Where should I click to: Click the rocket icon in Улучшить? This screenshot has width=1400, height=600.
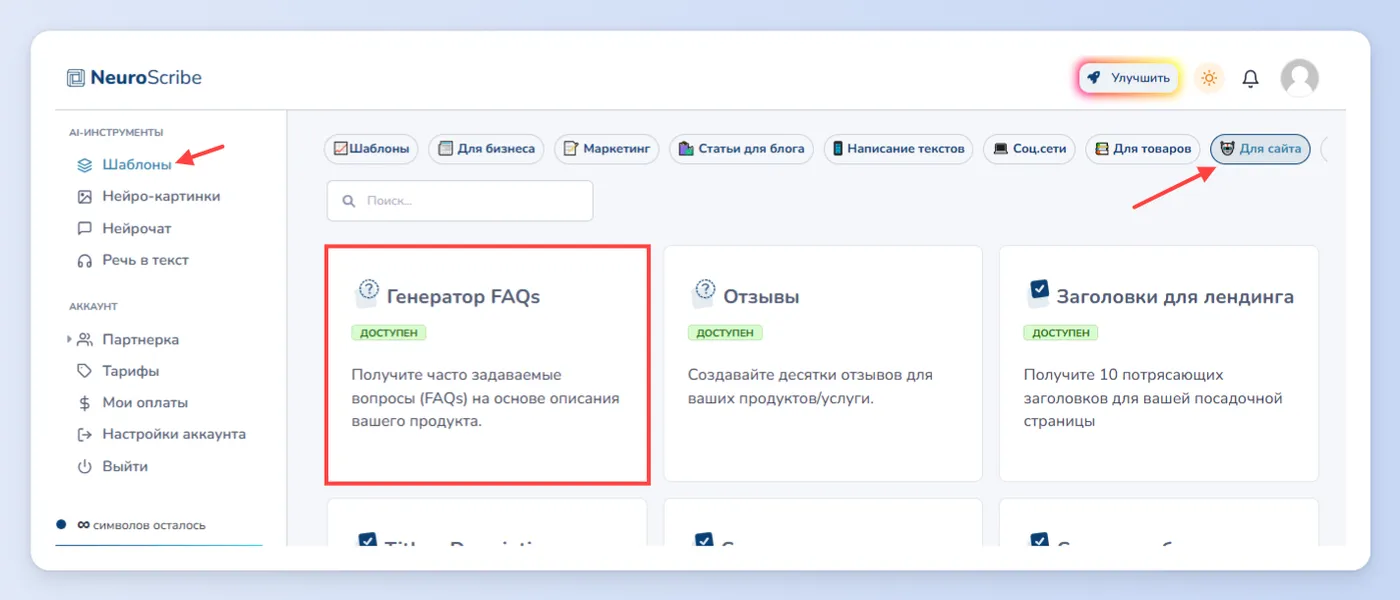coord(1094,78)
